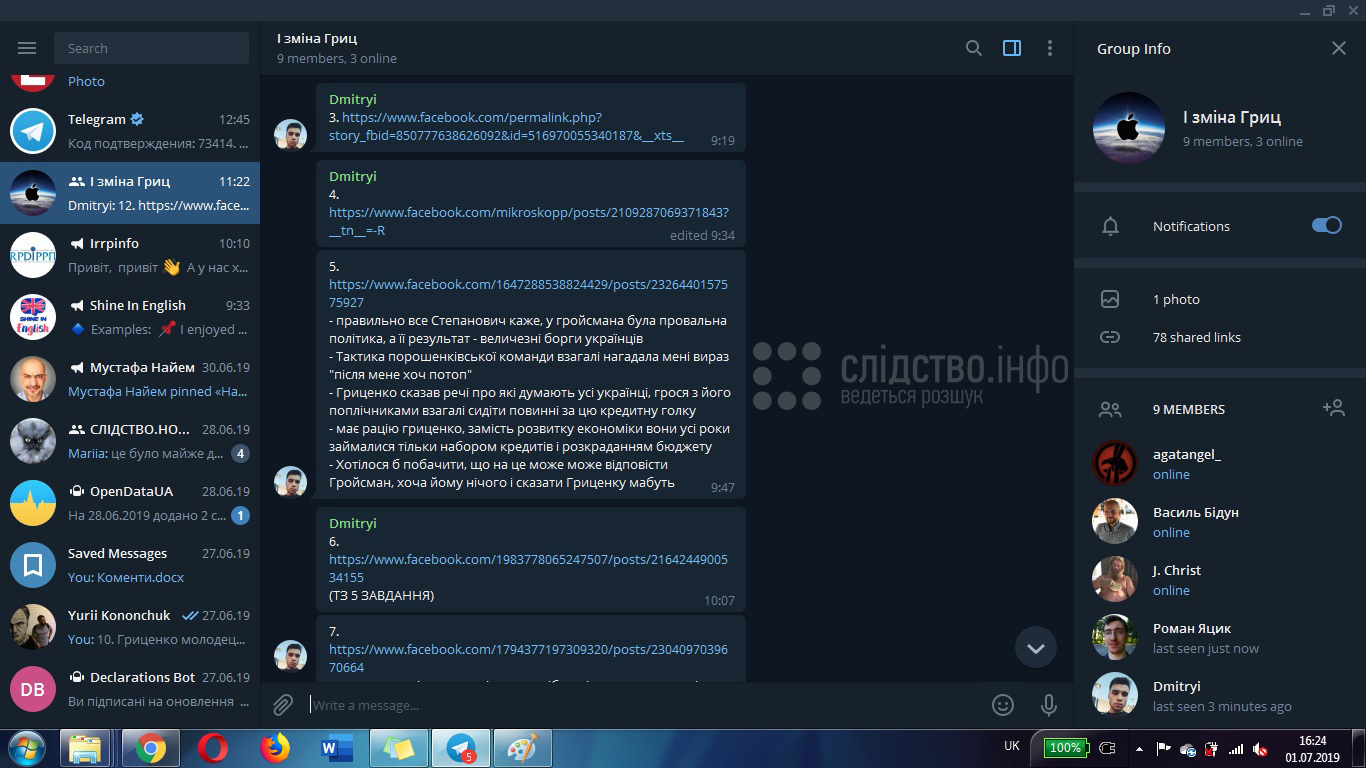Open Василь Бідун member profile
Screen dimensions: 1366x768
[1220, 521]
